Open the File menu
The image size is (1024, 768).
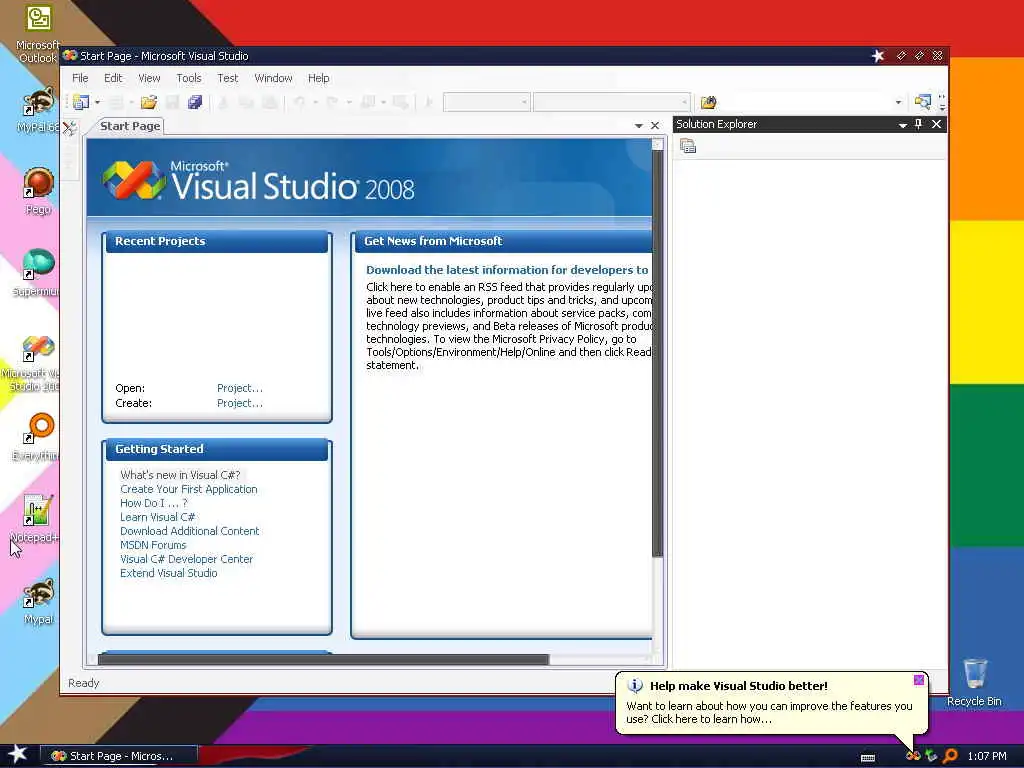[80, 78]
